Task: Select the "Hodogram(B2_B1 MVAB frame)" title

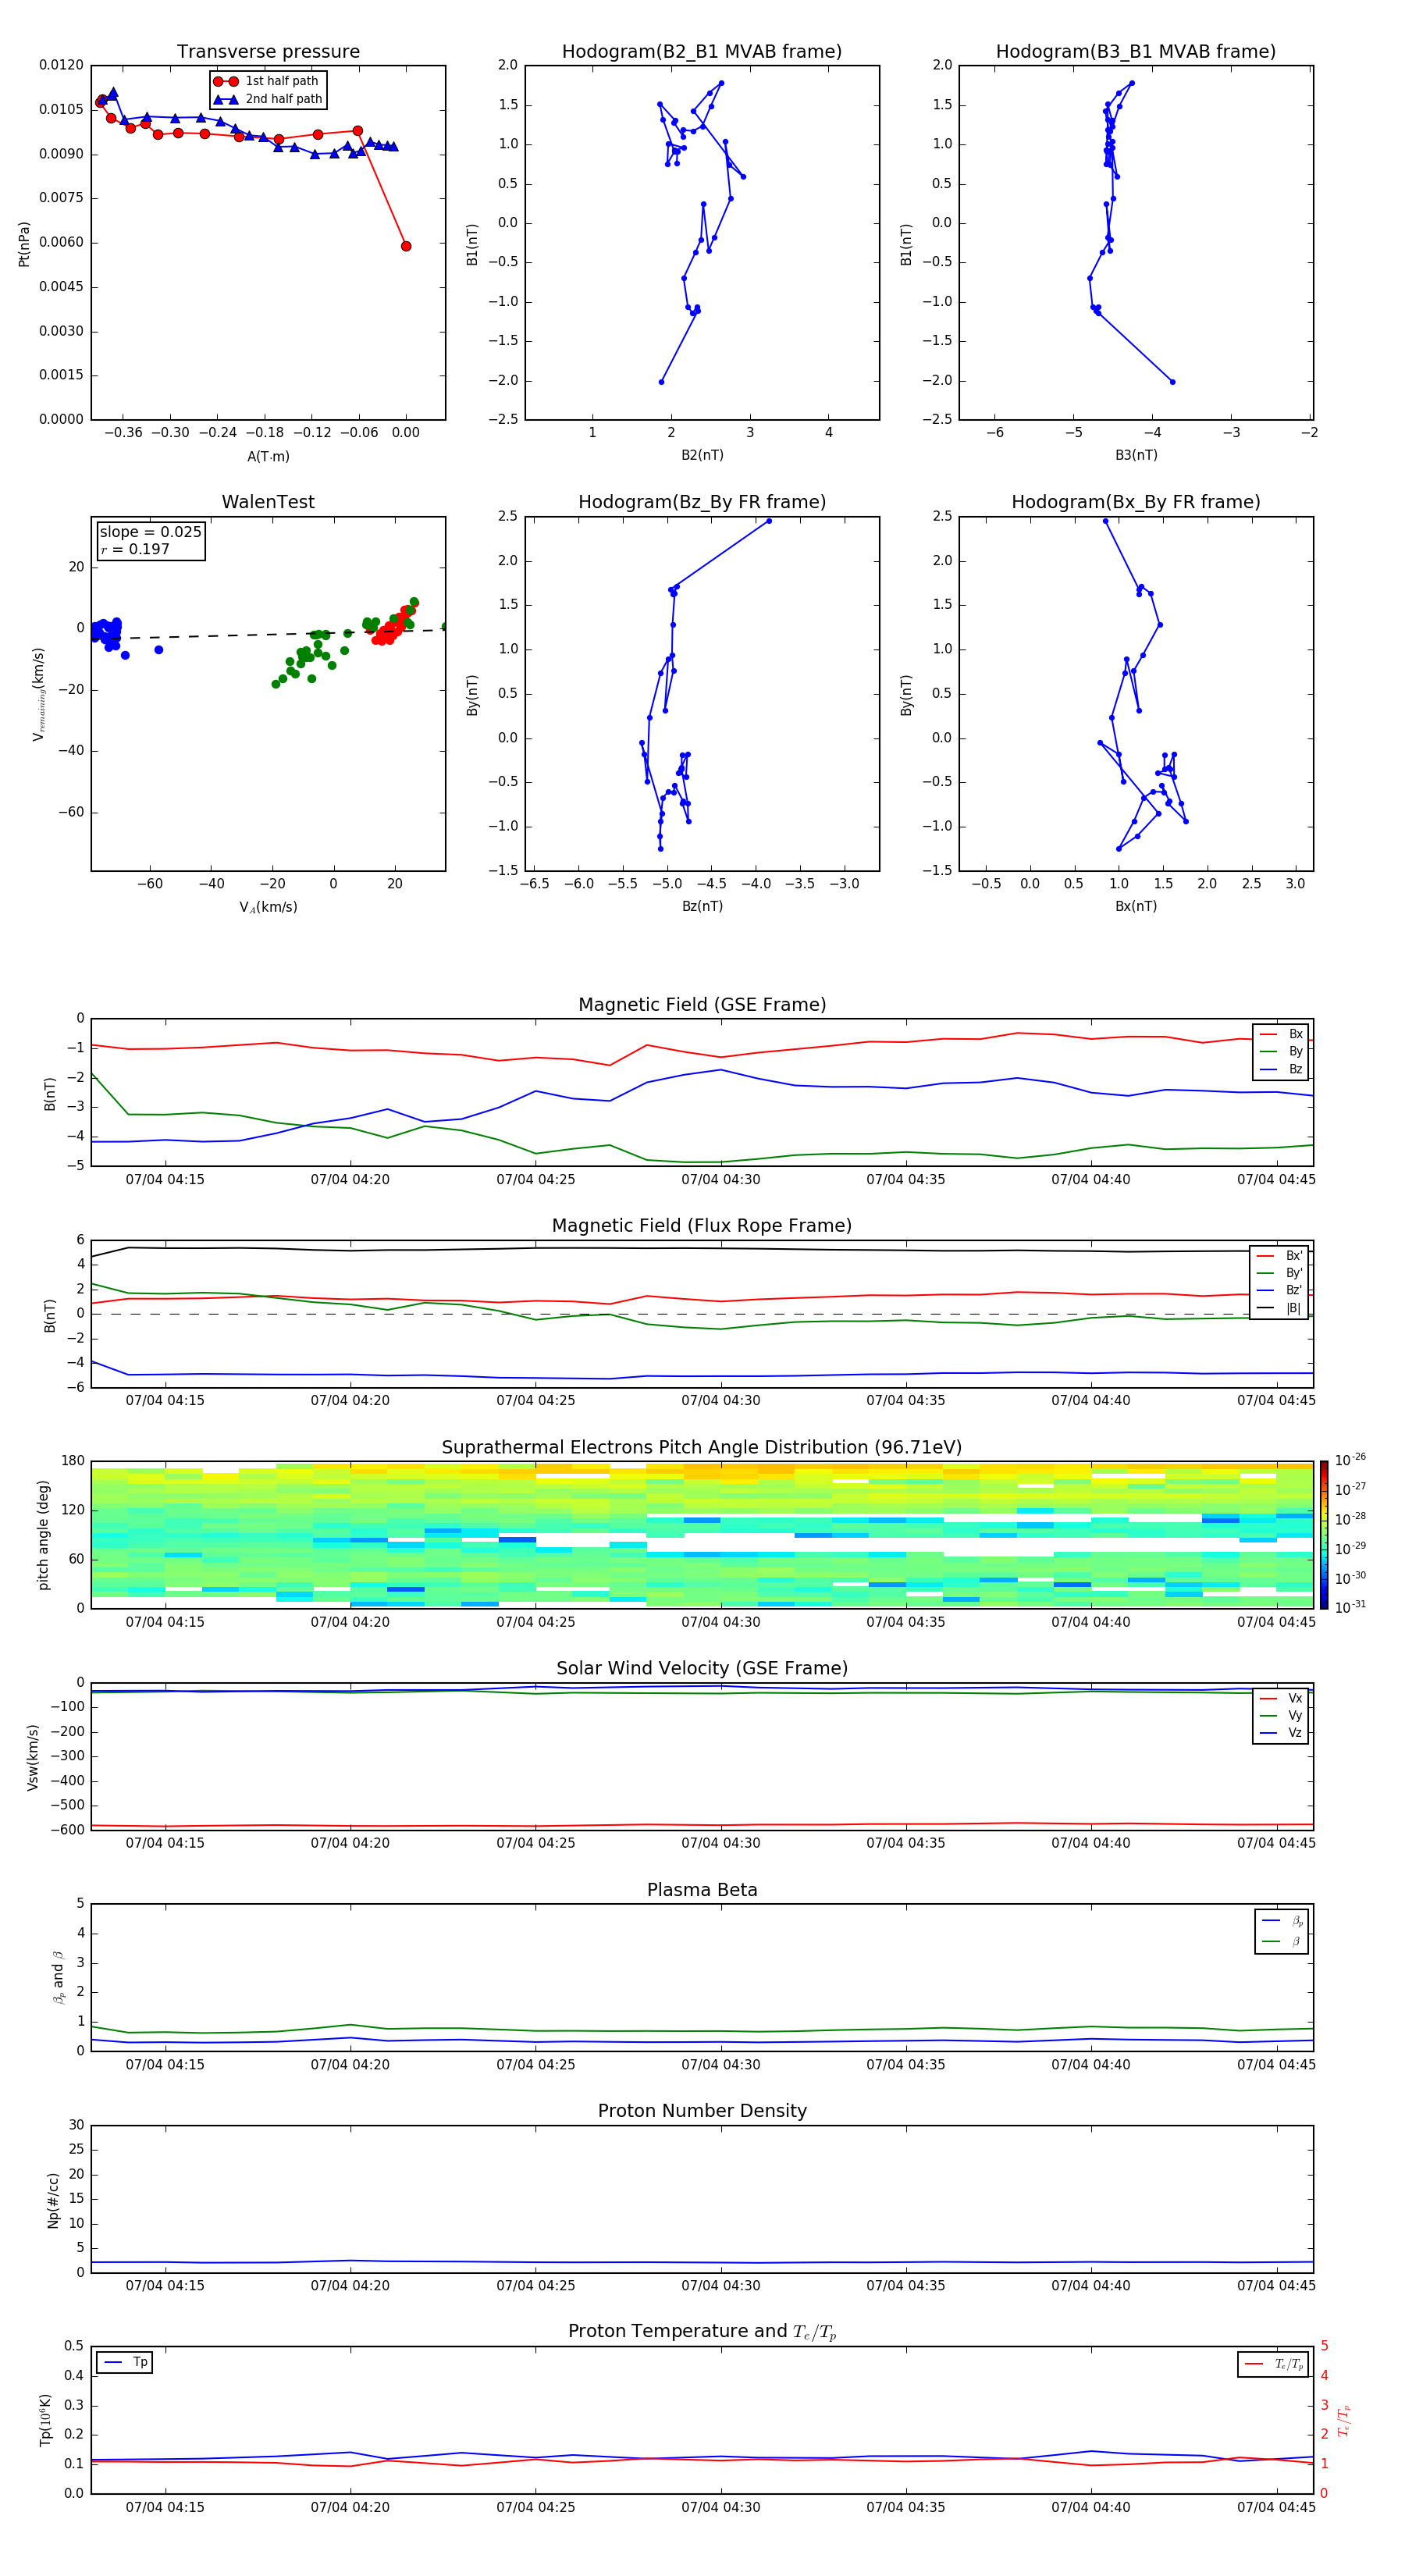Action: (x=702, y=52)
